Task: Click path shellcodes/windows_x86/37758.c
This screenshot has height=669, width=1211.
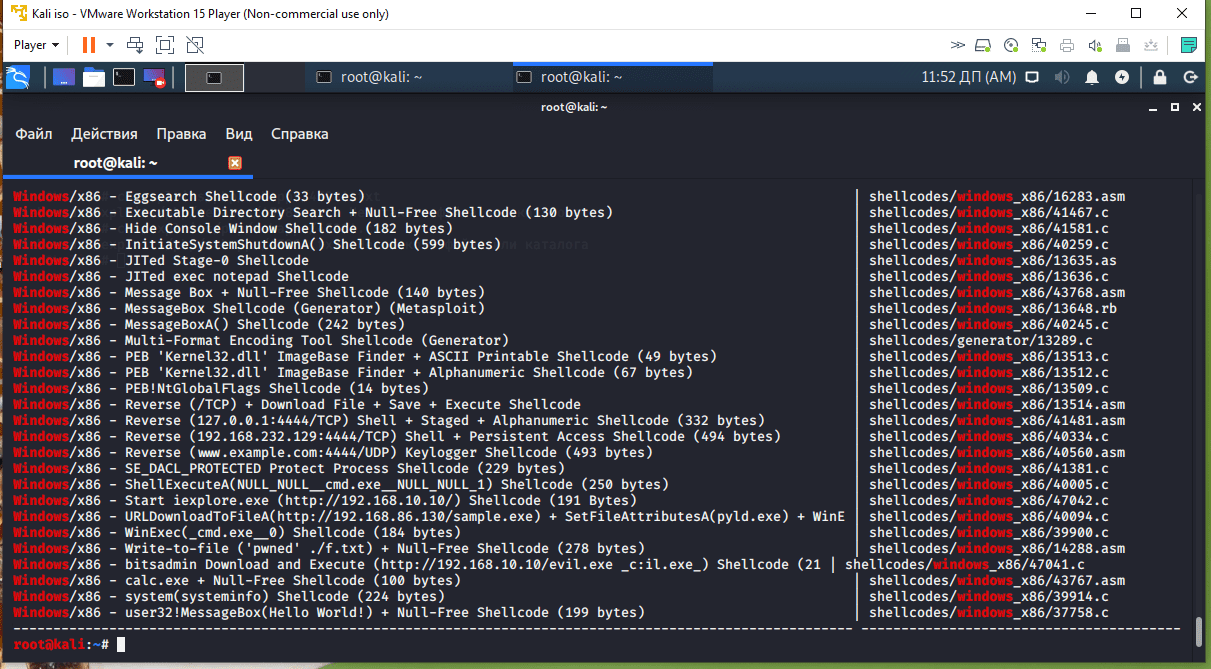Action: click(989, 613)
